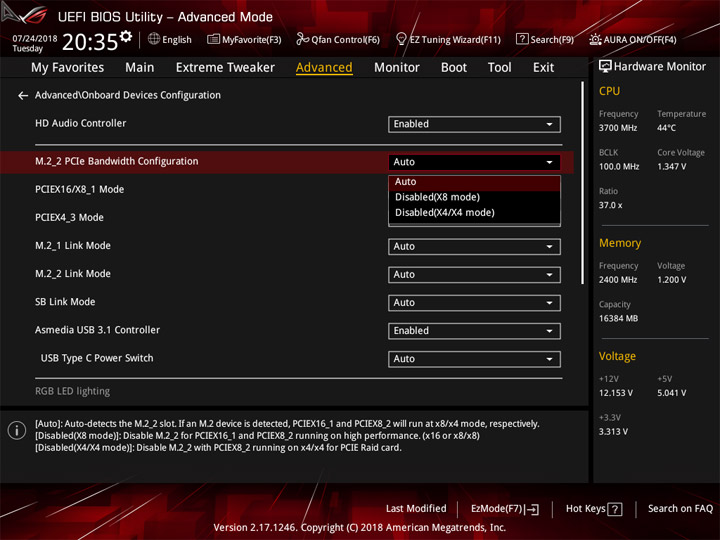Click the EzMode exit arrow icon
The width and height of the screenshot is (720, 540).
533,509
